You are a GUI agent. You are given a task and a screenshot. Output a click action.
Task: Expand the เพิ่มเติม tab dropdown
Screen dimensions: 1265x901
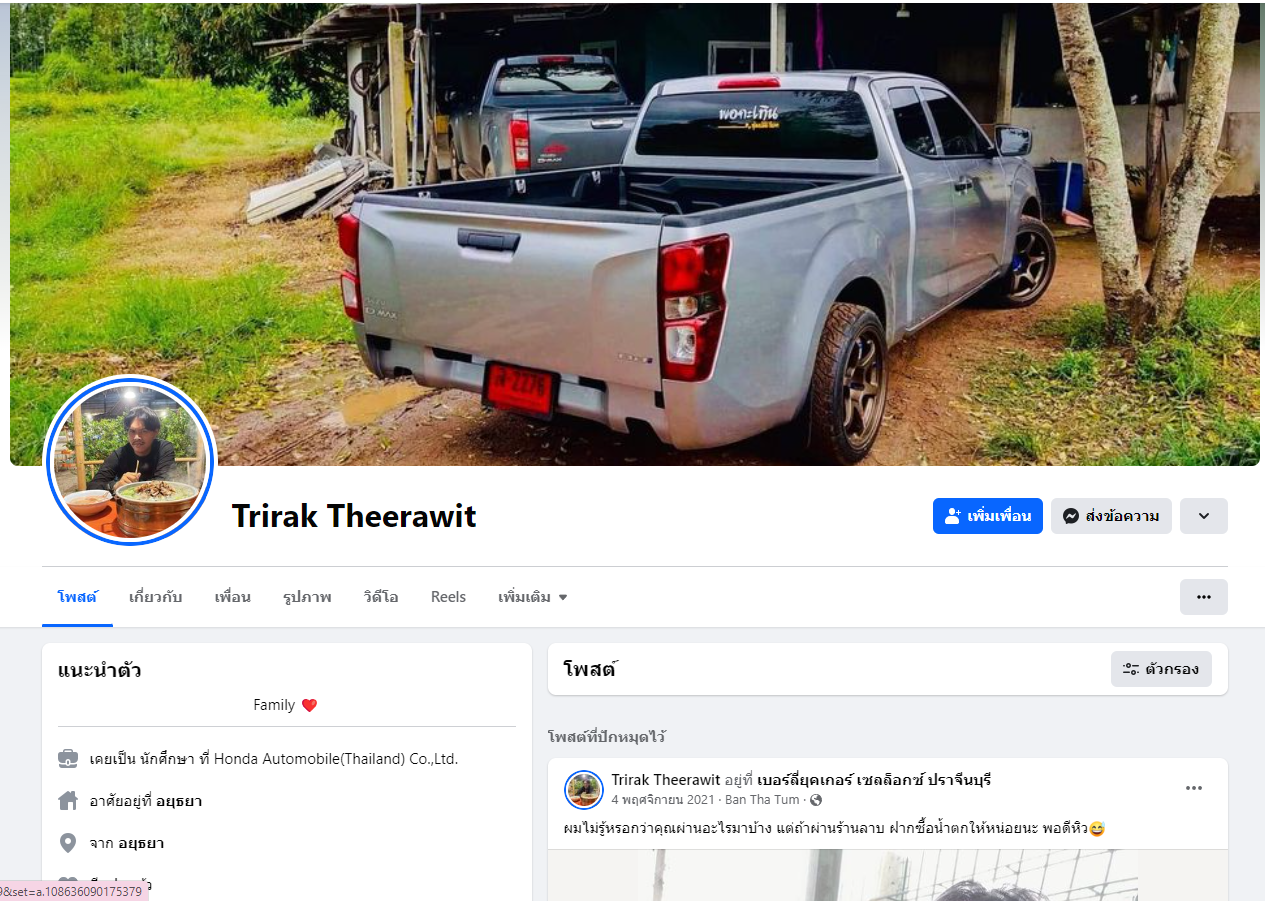533,597
